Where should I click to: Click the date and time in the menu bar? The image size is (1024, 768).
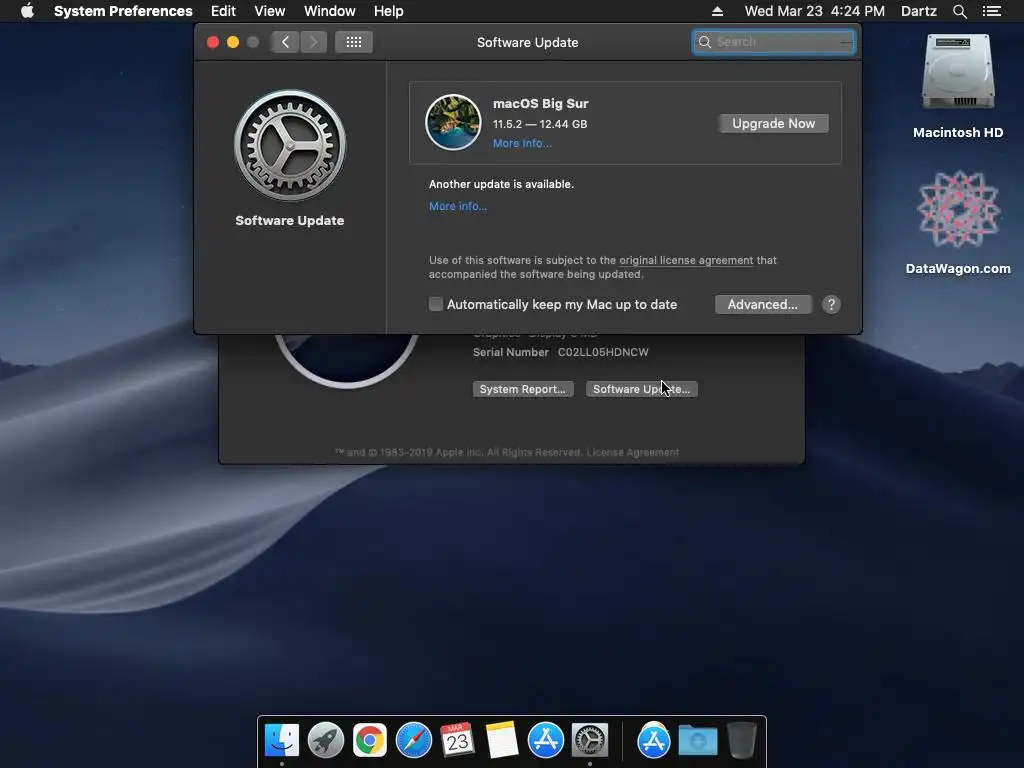coord(814,11)
